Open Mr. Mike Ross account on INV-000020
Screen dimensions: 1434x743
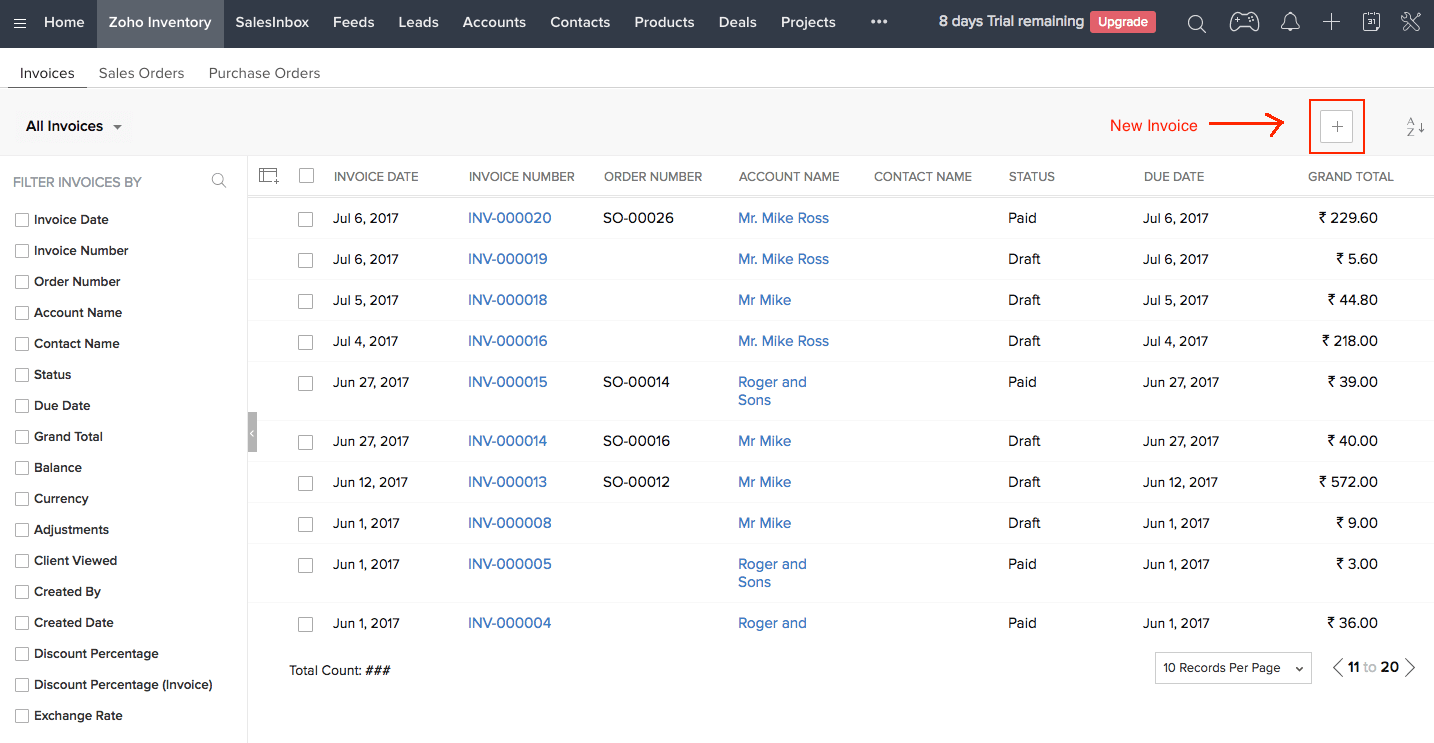[783, 218]
